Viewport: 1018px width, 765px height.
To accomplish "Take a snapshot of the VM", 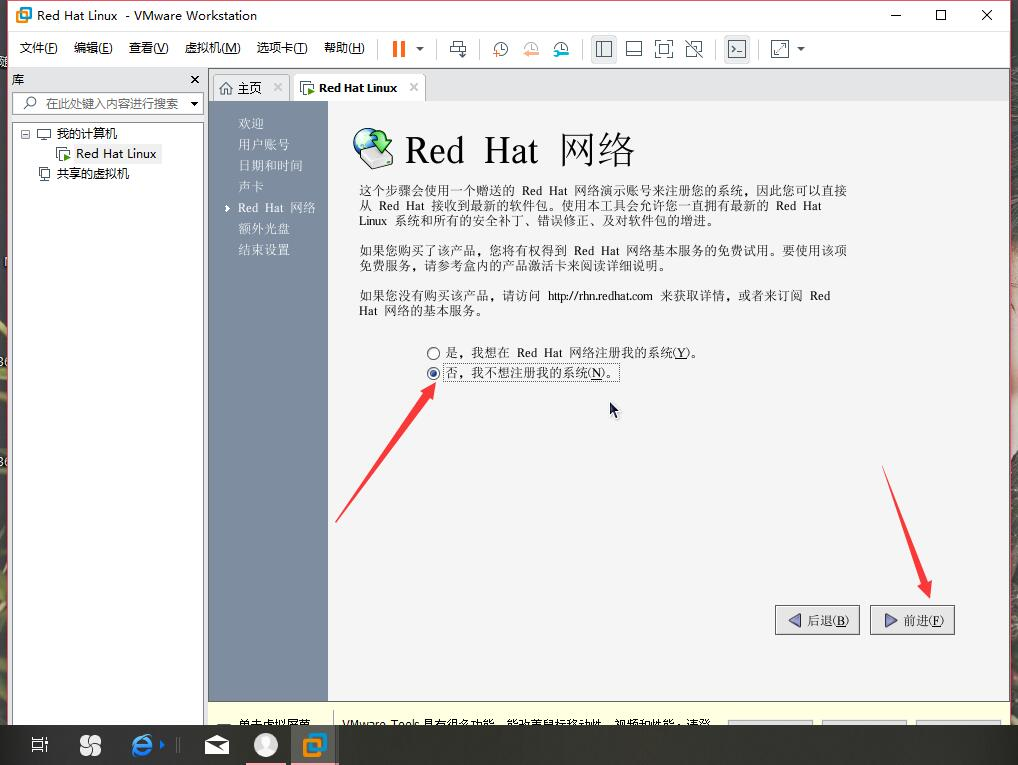I will (501, 49).
